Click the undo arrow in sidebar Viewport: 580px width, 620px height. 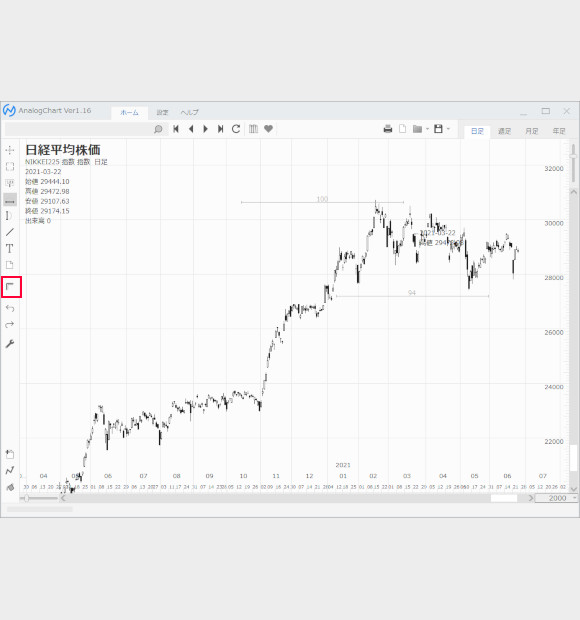(x=9, y=308)
